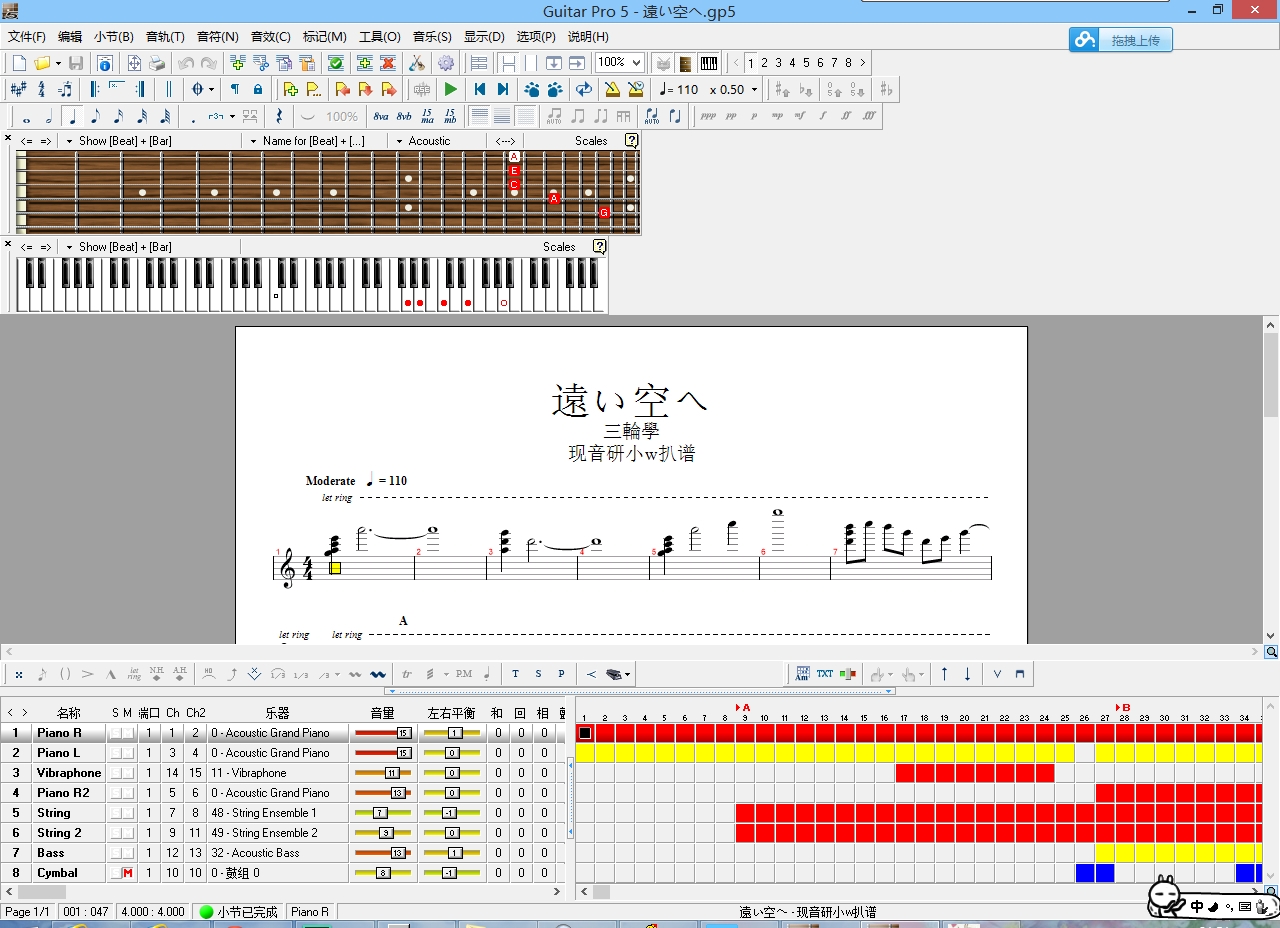The width and height of the screenshot is (1280, 928).
Task: Open the 文件(F) menu
Action: 27,37
